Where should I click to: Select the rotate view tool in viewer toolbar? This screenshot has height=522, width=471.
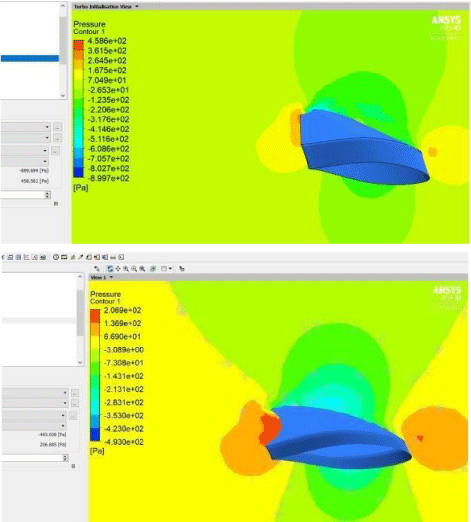110,268
